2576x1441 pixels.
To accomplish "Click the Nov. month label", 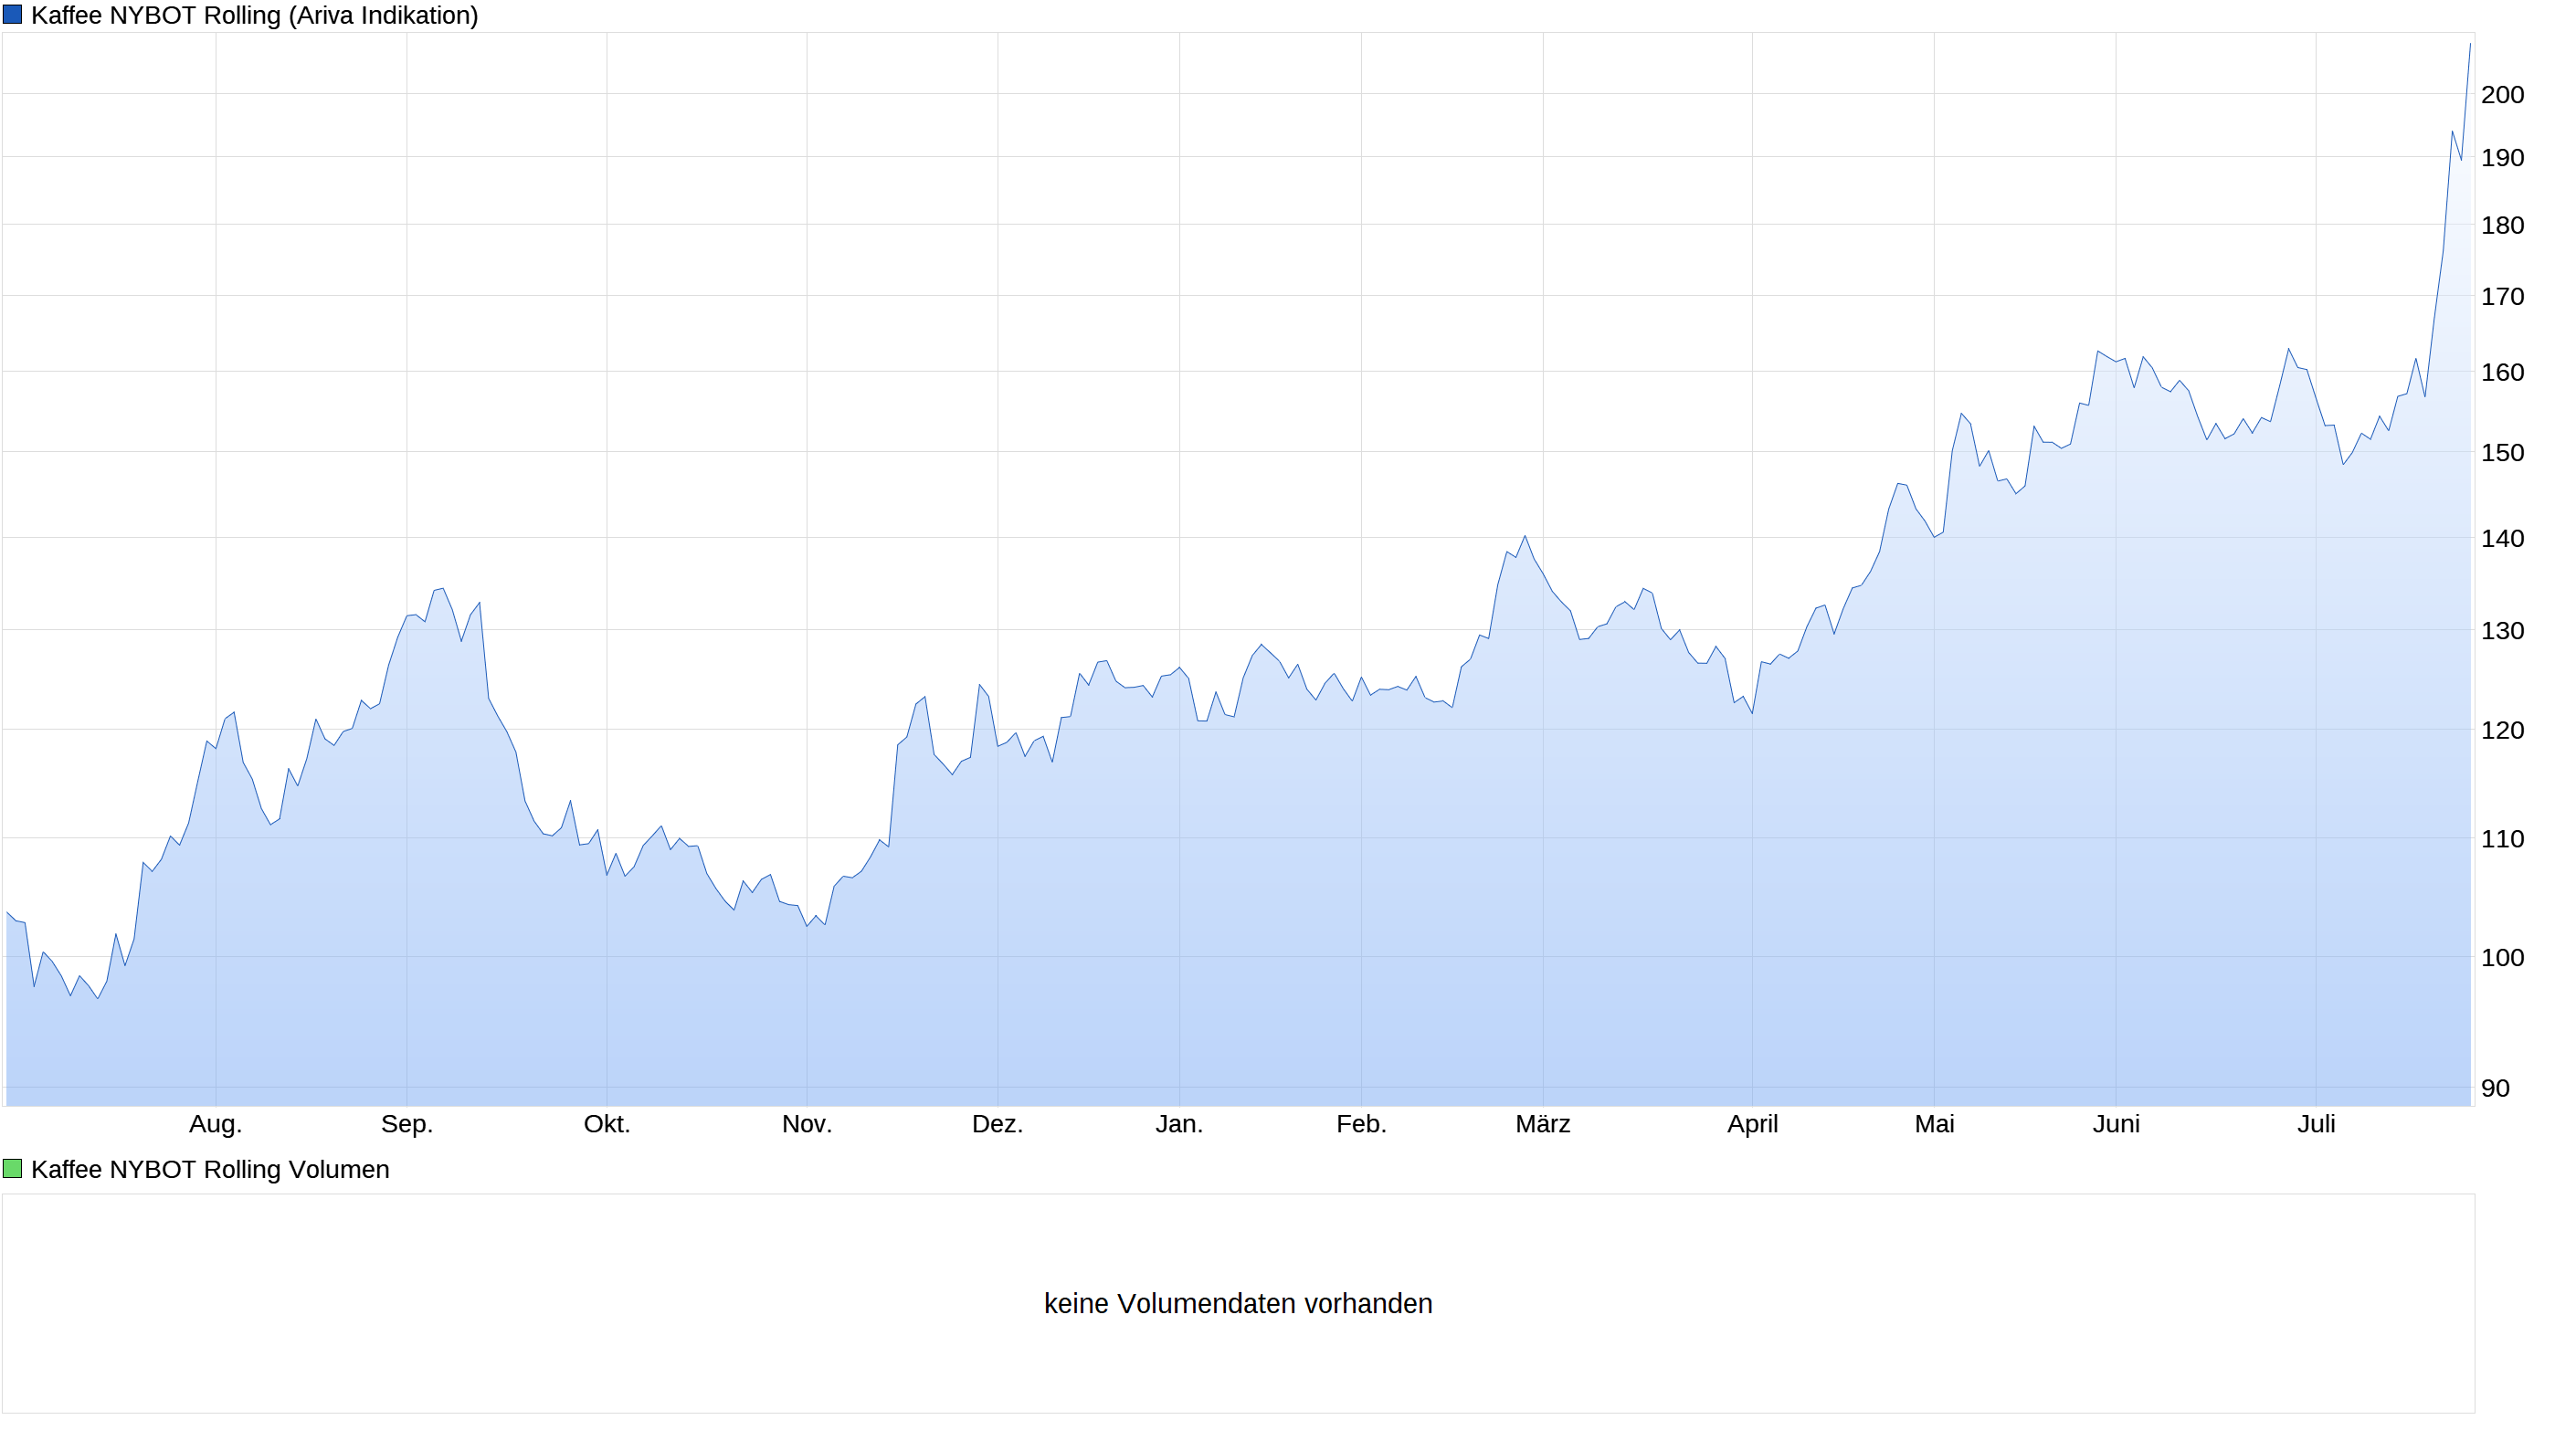I will (806, 1124).
